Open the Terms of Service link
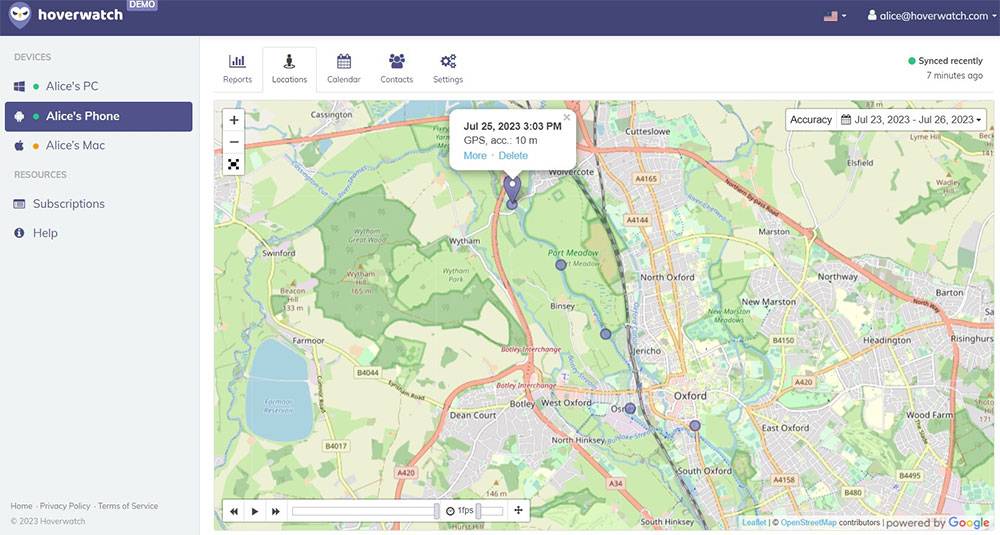Screen dimensions: 1000x535 tap(128, 506)
